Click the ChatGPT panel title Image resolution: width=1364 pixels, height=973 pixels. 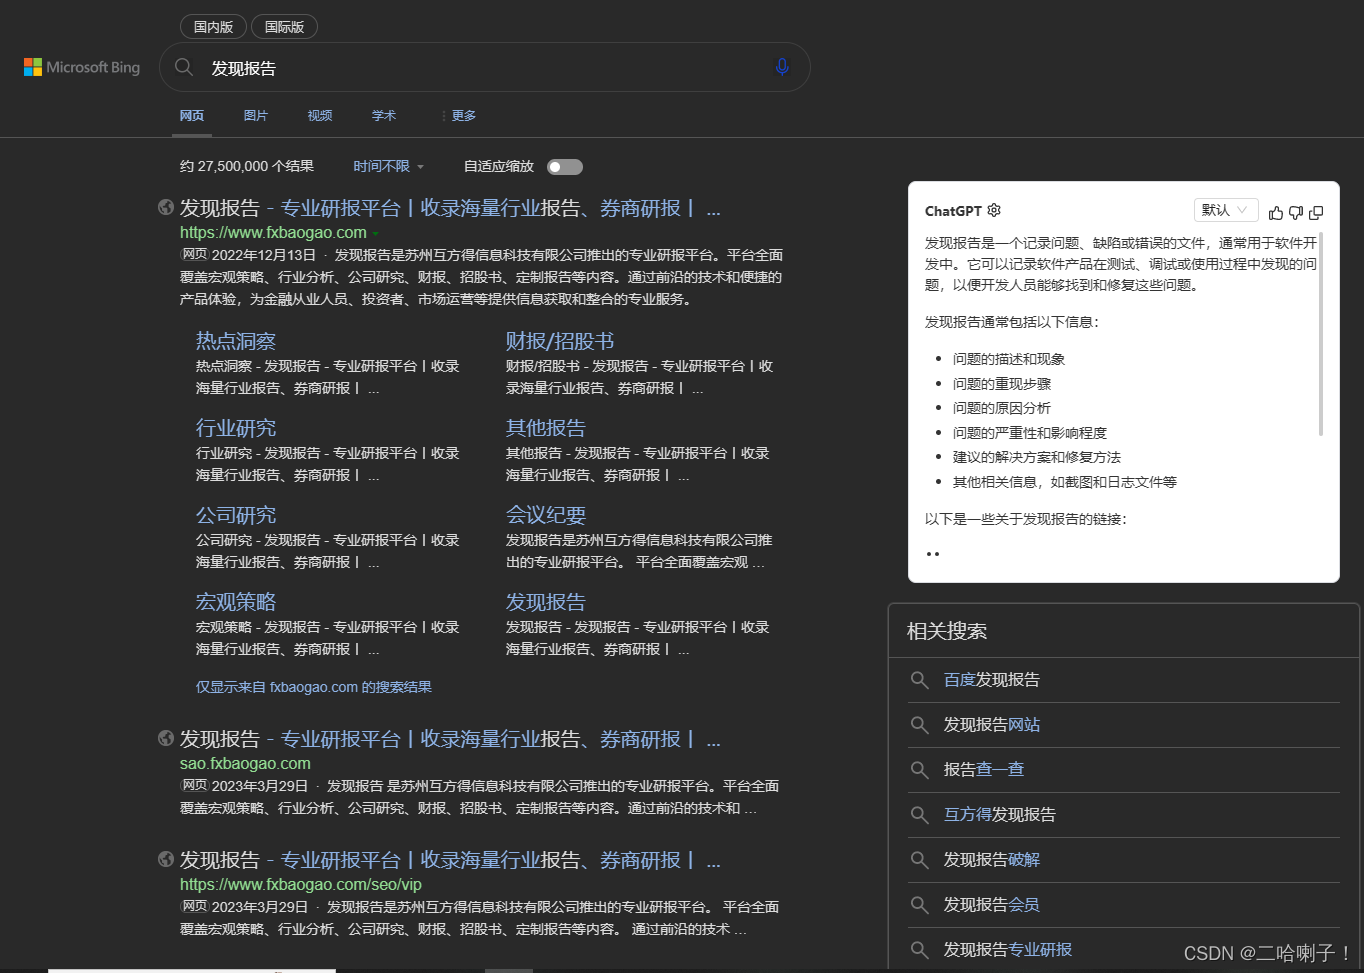click(x=953, y=211)
